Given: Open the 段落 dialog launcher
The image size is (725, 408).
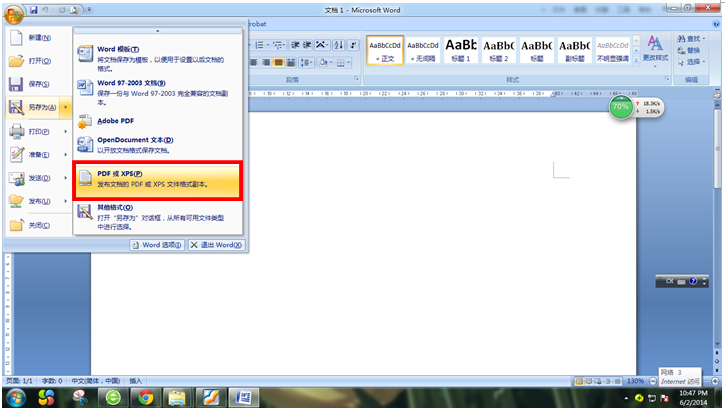Looking at the screenshot, I should point(356,79).
